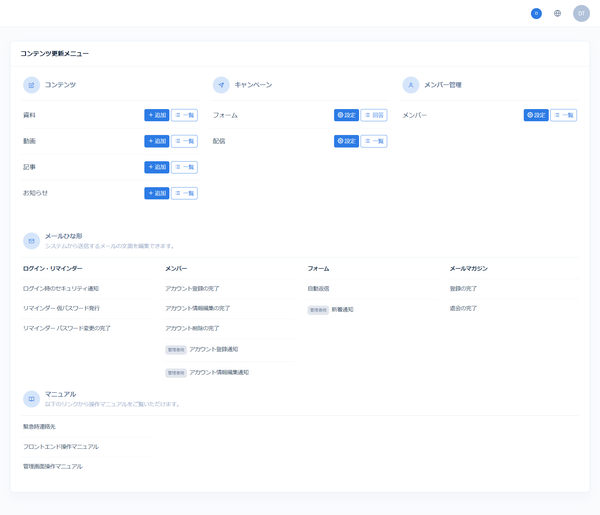Add a new 動画 with 追加
Viewport: 600px width, 515px height.
[x=157, y=141]
